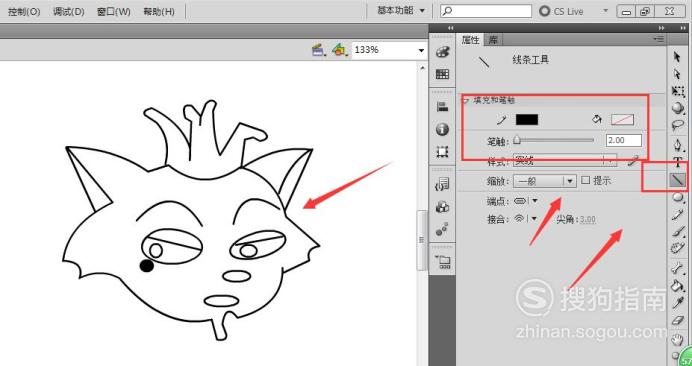Screen dimensions: 692x366
Task: Select the Bone tool
Action: pyautogui.click(x=677, y=268)
